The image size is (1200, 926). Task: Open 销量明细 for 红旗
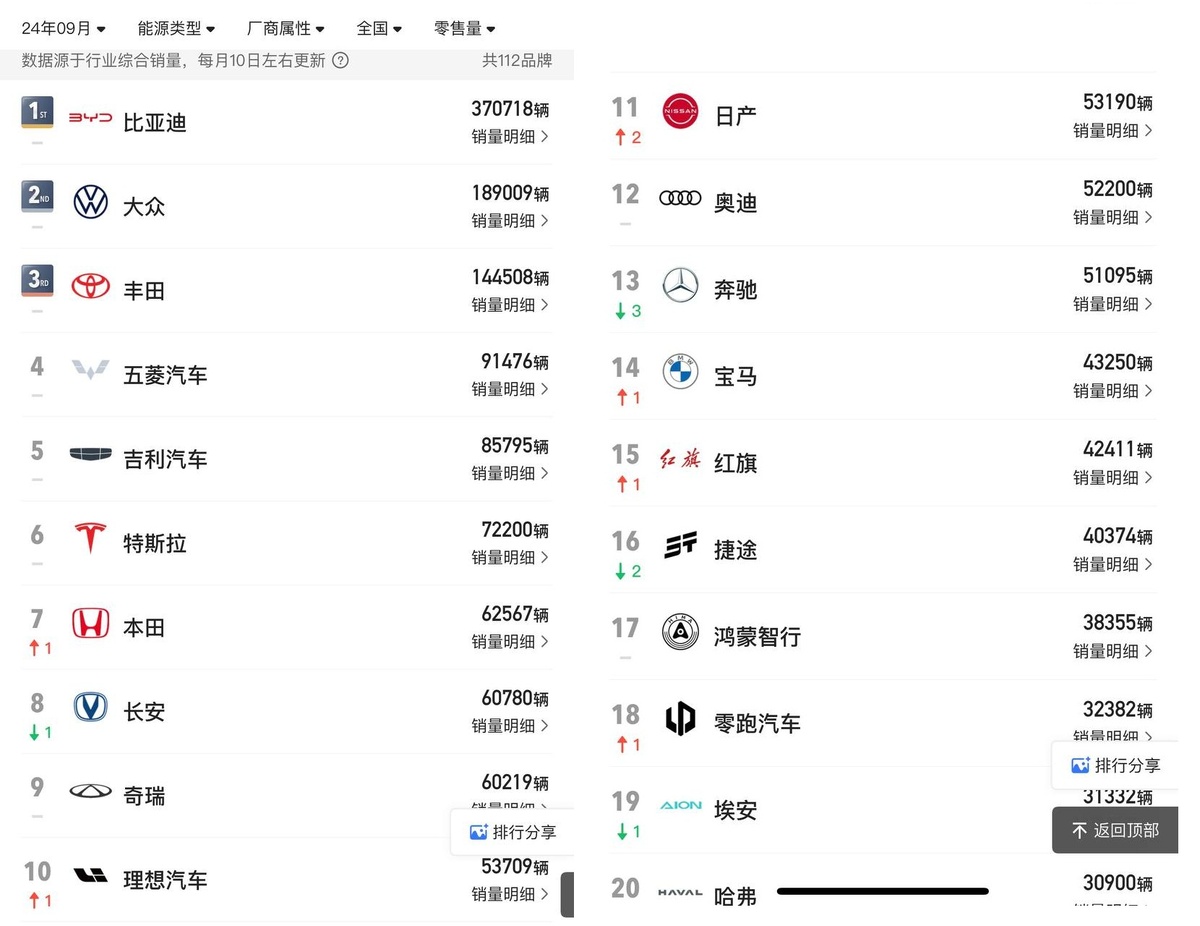(1113, 477)
